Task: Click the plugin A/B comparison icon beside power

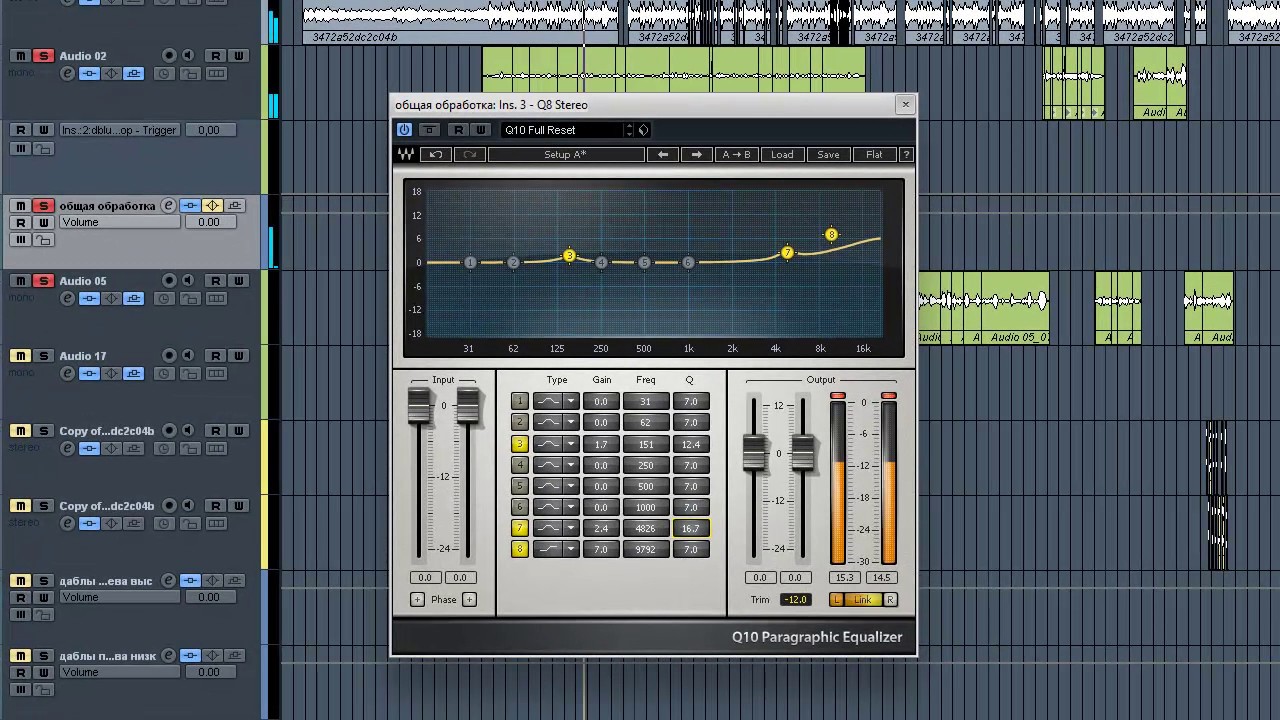Action: click(429, 130)
